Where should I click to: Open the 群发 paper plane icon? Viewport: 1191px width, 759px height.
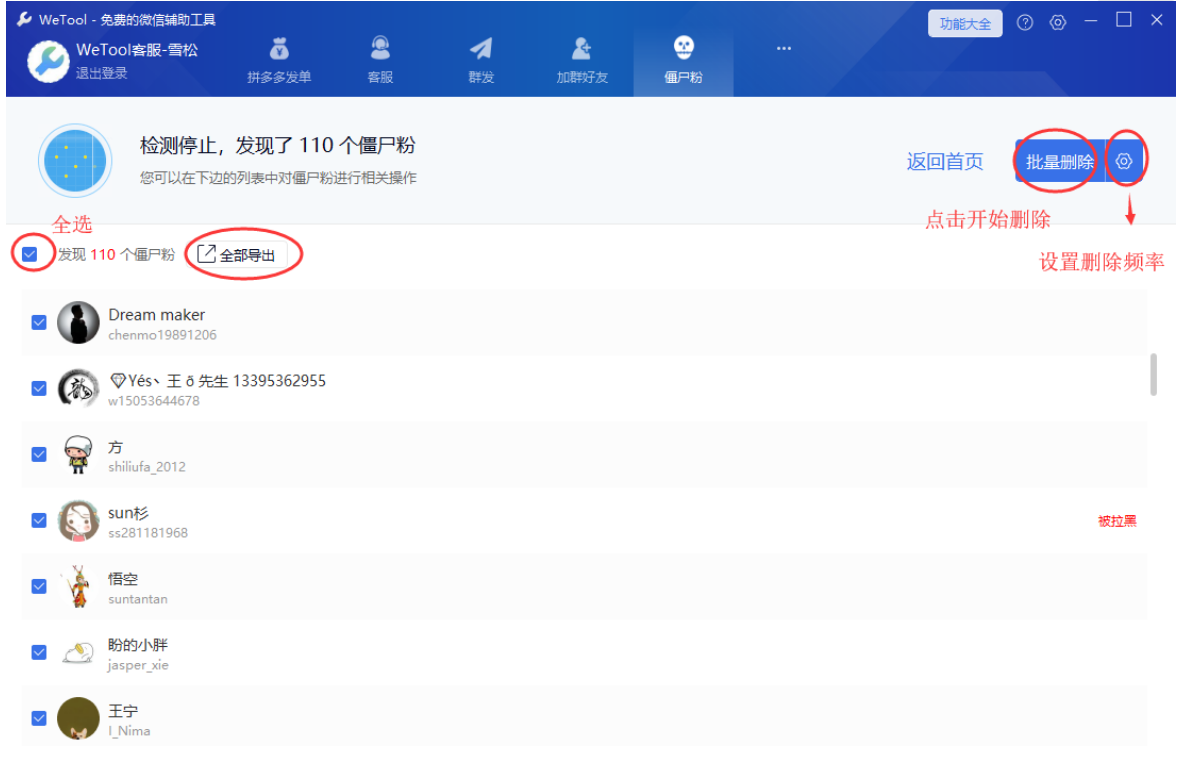click(x=482, y=49)
